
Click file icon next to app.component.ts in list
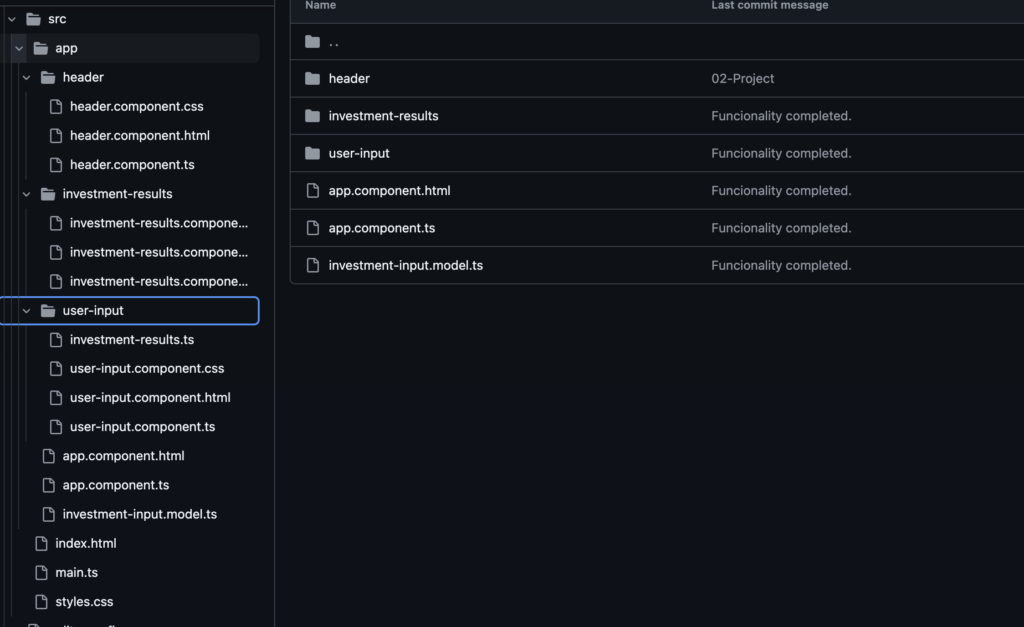click(312, 228)
